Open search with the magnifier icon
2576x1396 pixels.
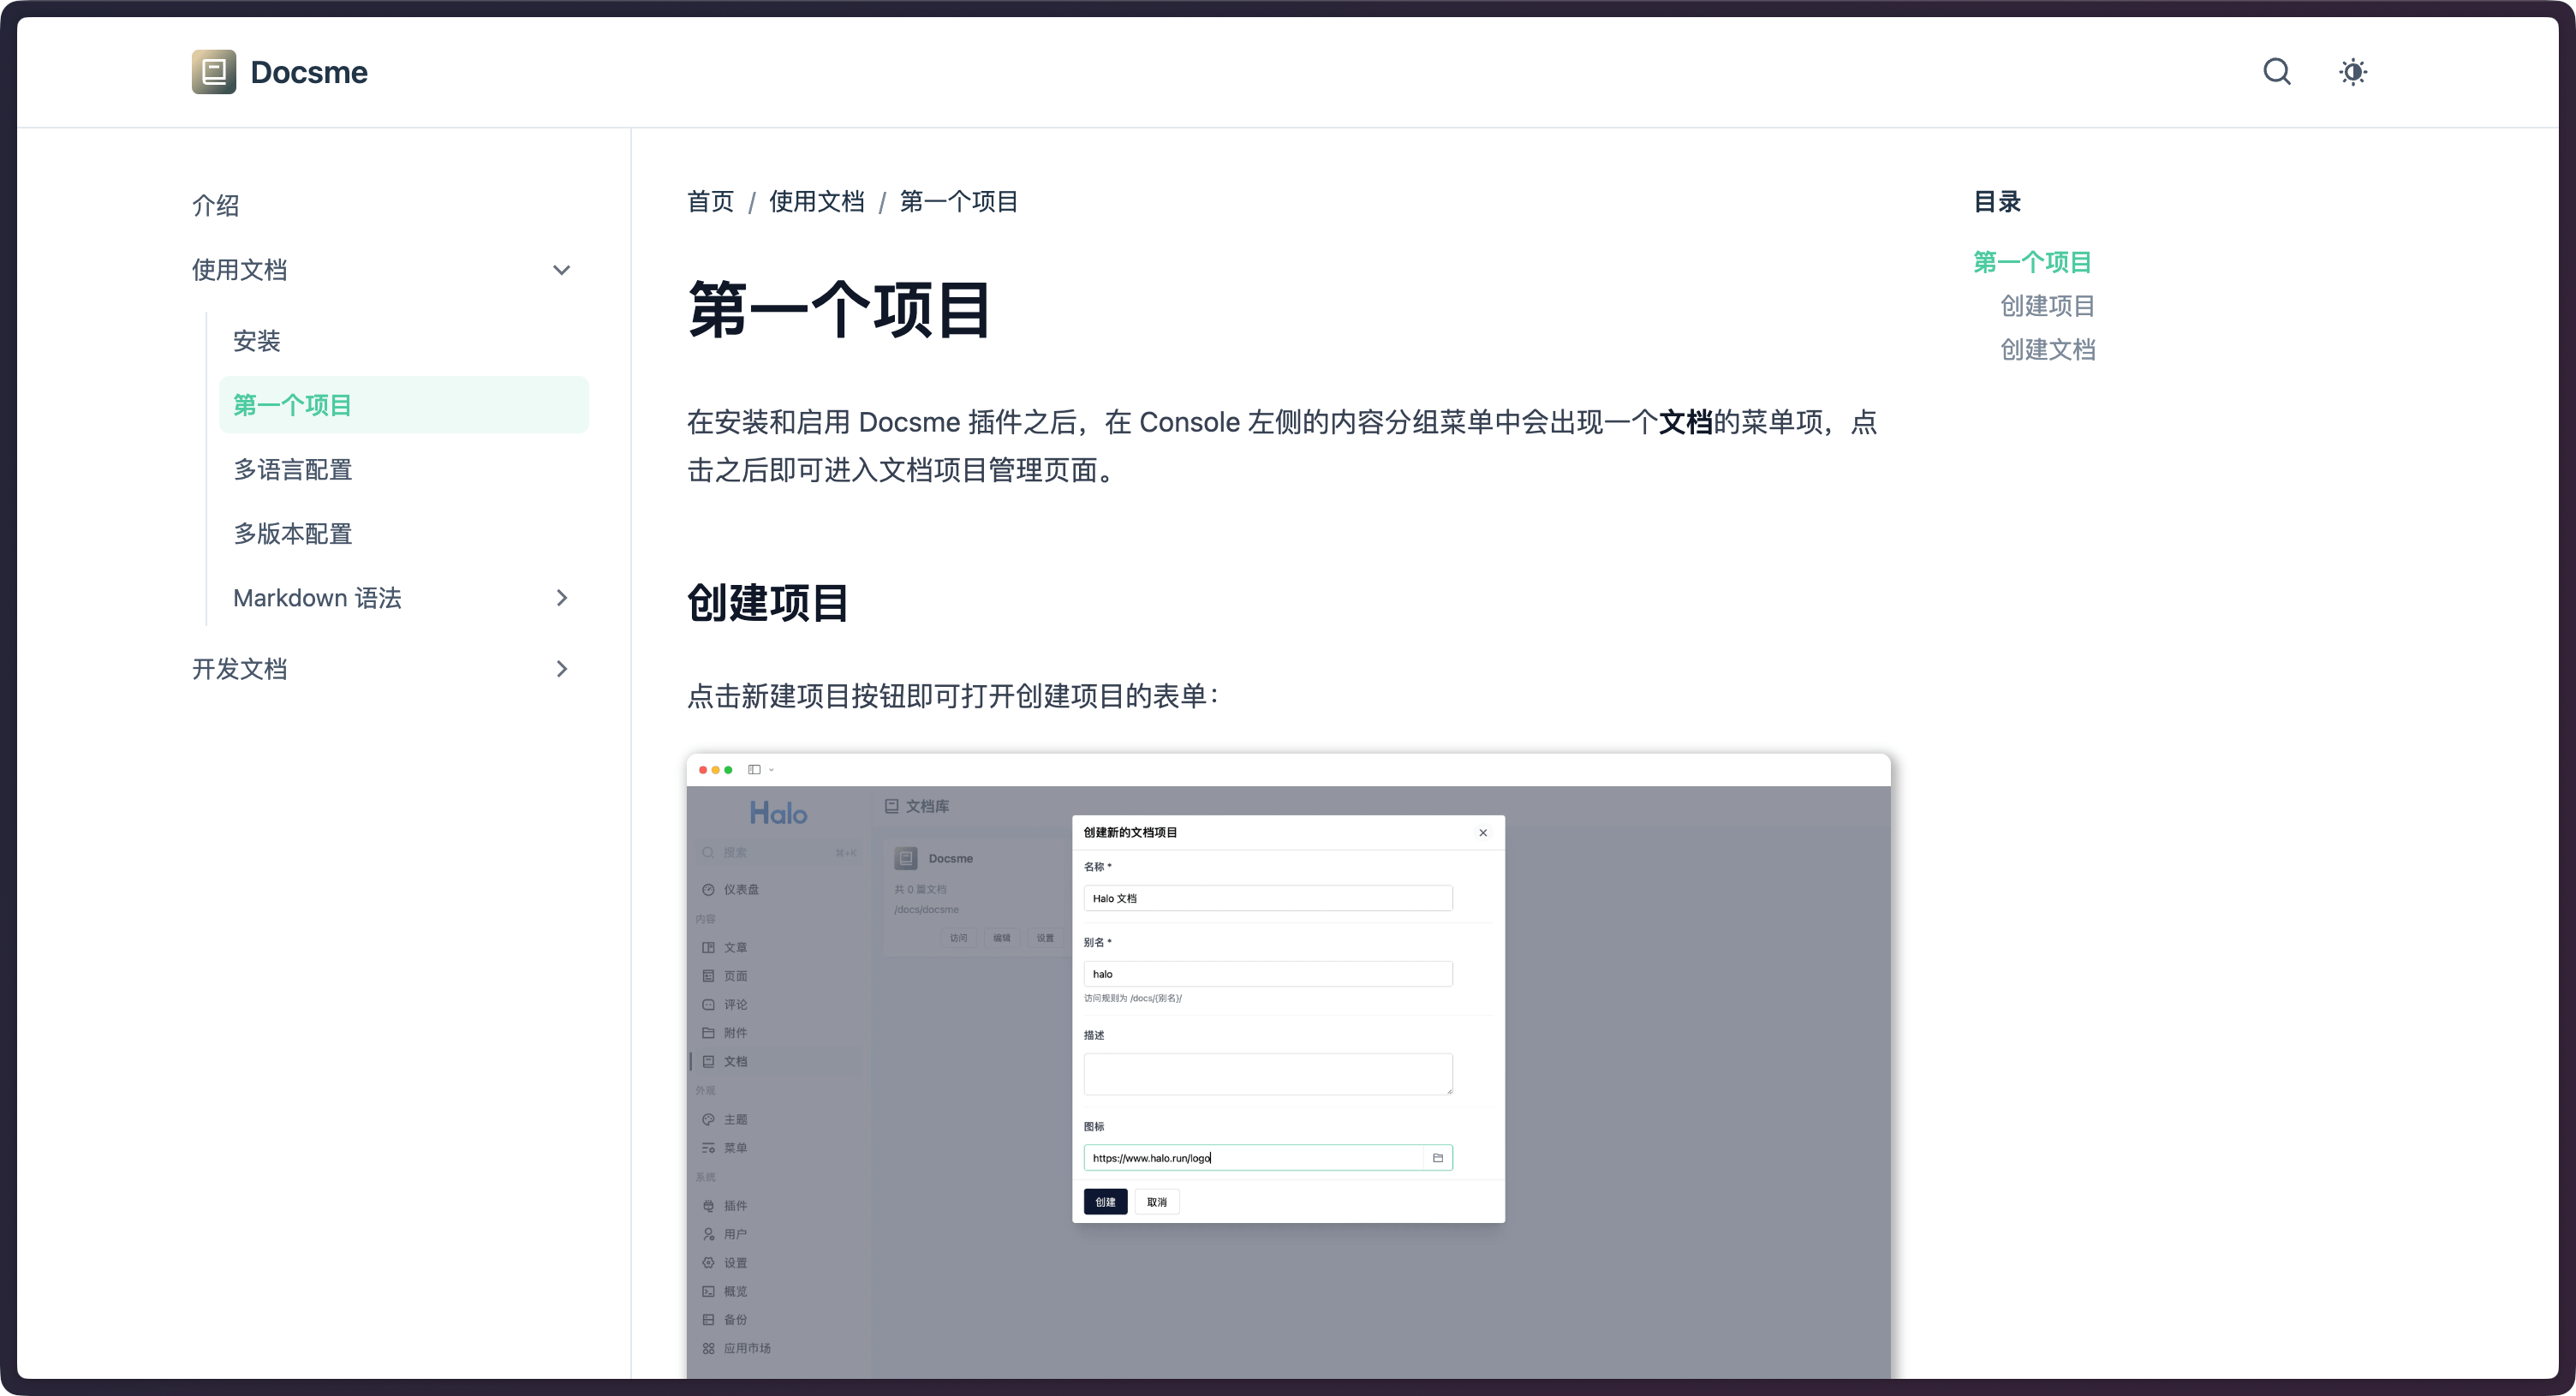pos(2277,72)
